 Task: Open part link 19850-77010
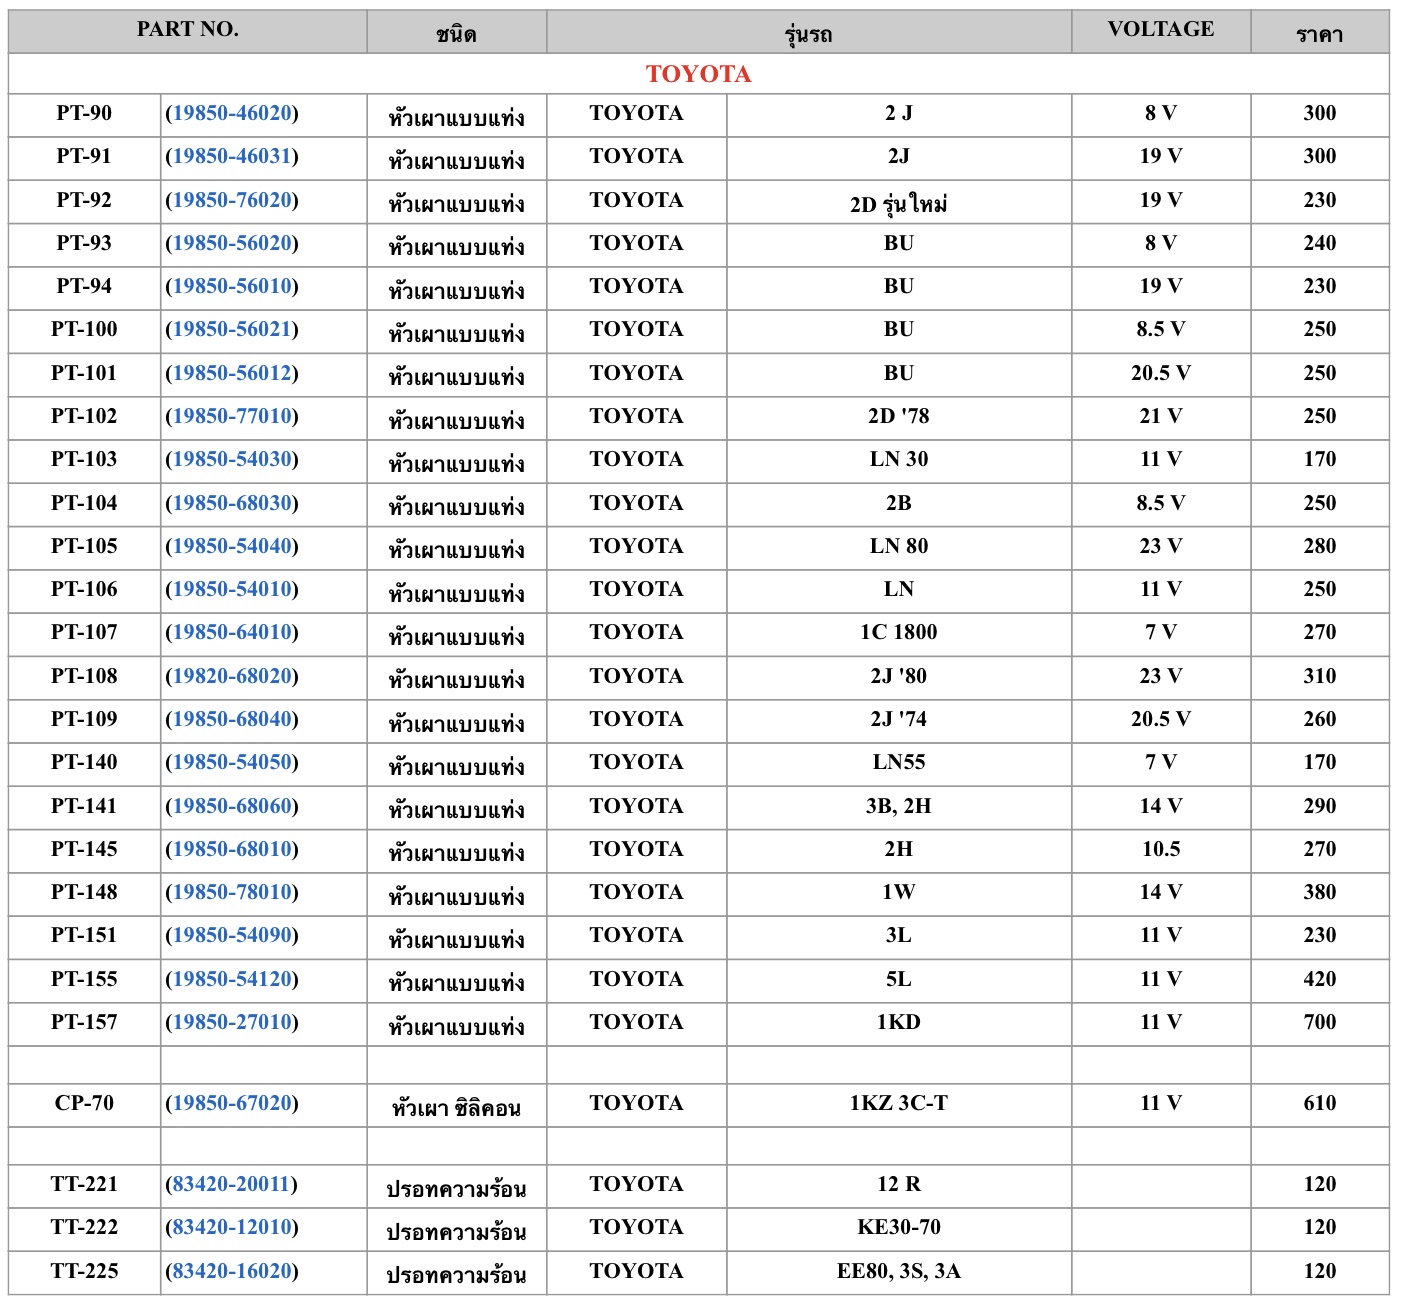(232, 416)
